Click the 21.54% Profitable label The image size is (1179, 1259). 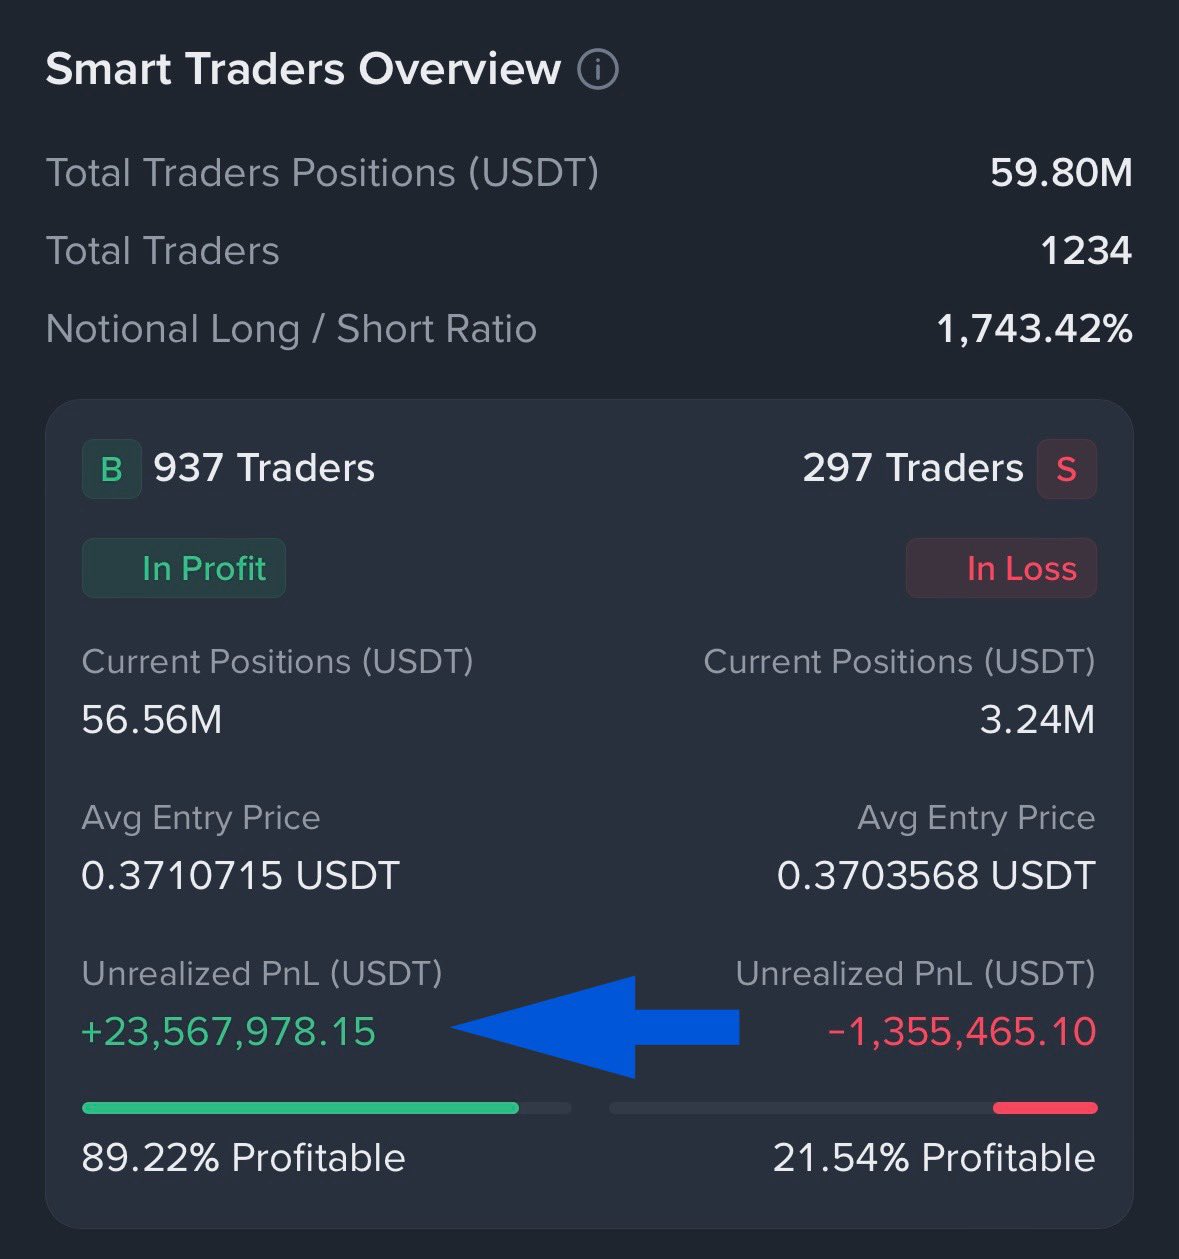934,1158
